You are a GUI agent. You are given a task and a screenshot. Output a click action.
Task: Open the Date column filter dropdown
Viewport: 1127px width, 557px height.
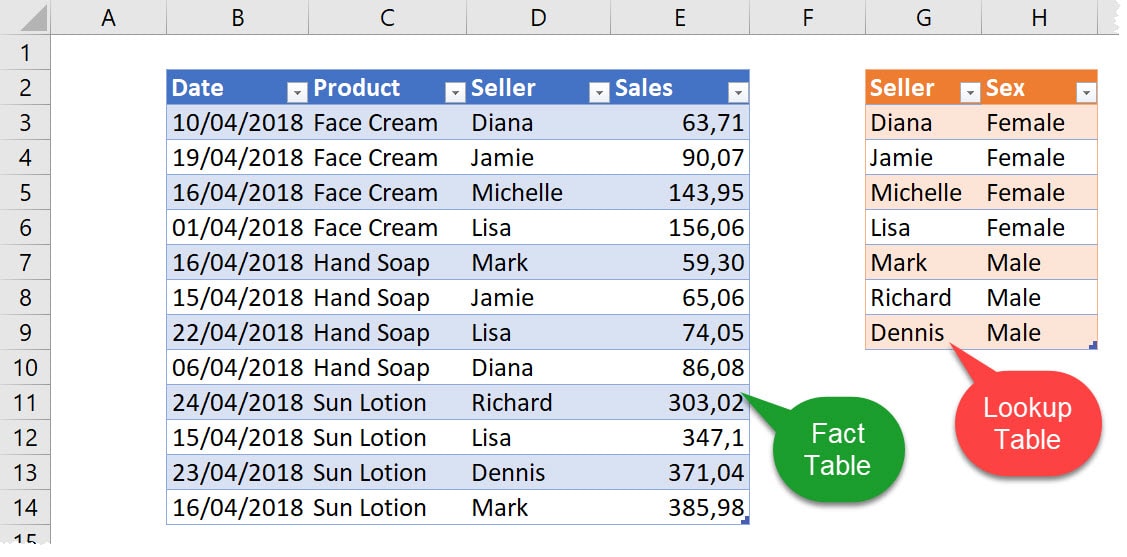pos(296,92)
